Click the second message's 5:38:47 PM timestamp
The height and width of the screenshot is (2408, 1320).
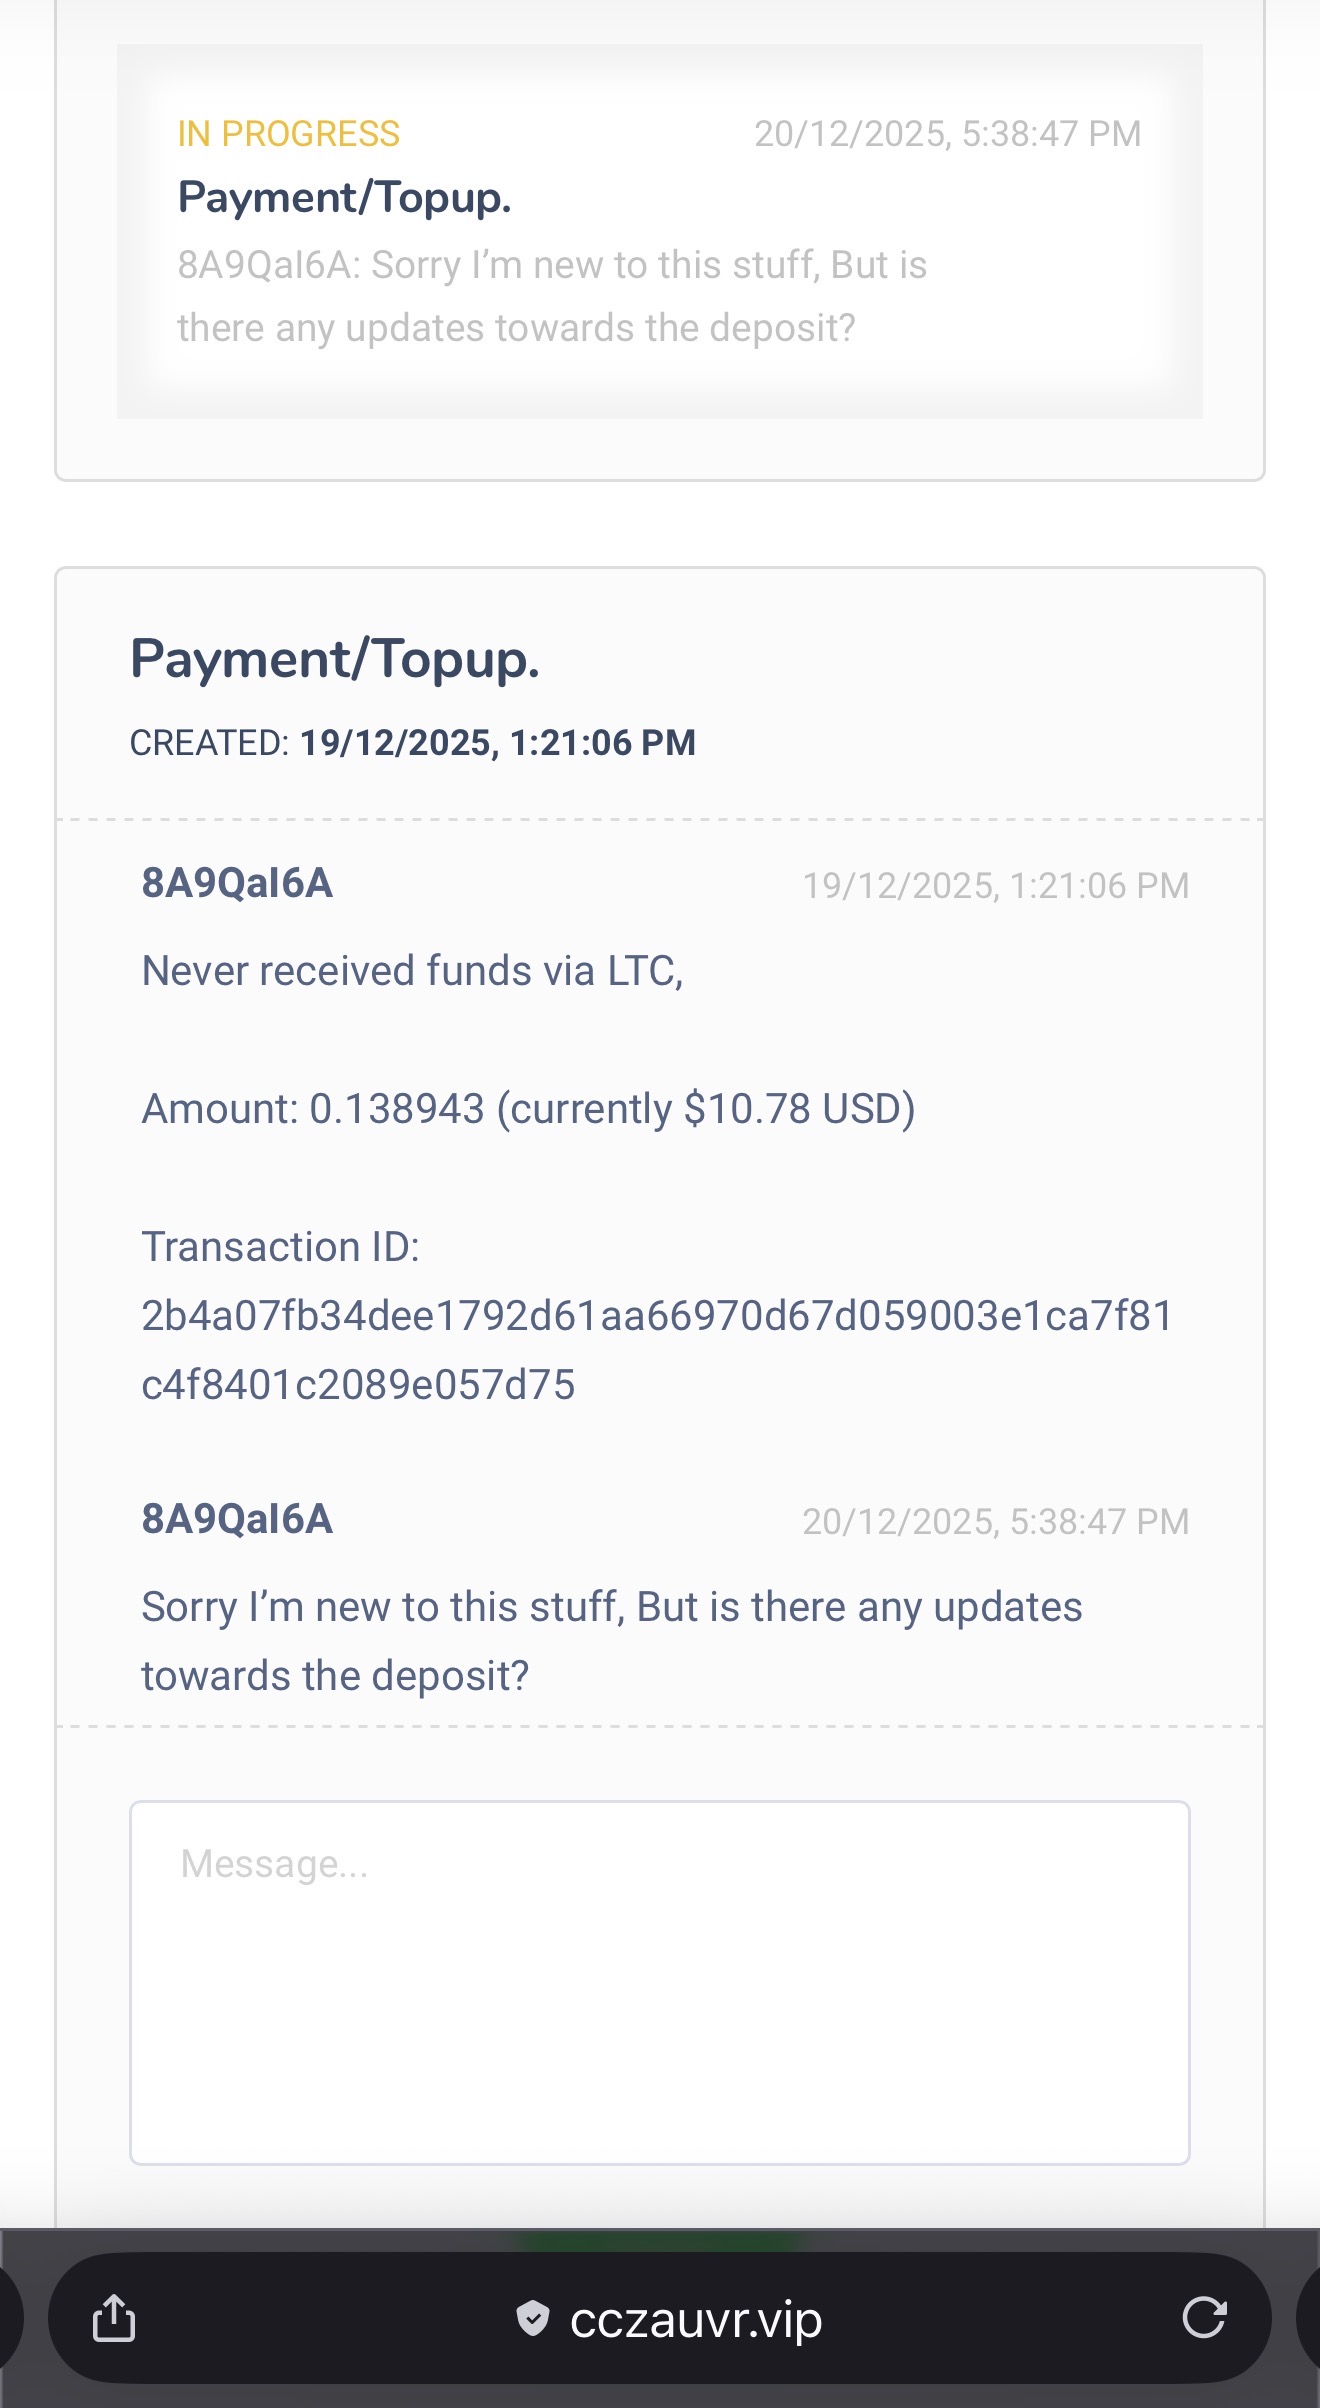point(996,1522)
